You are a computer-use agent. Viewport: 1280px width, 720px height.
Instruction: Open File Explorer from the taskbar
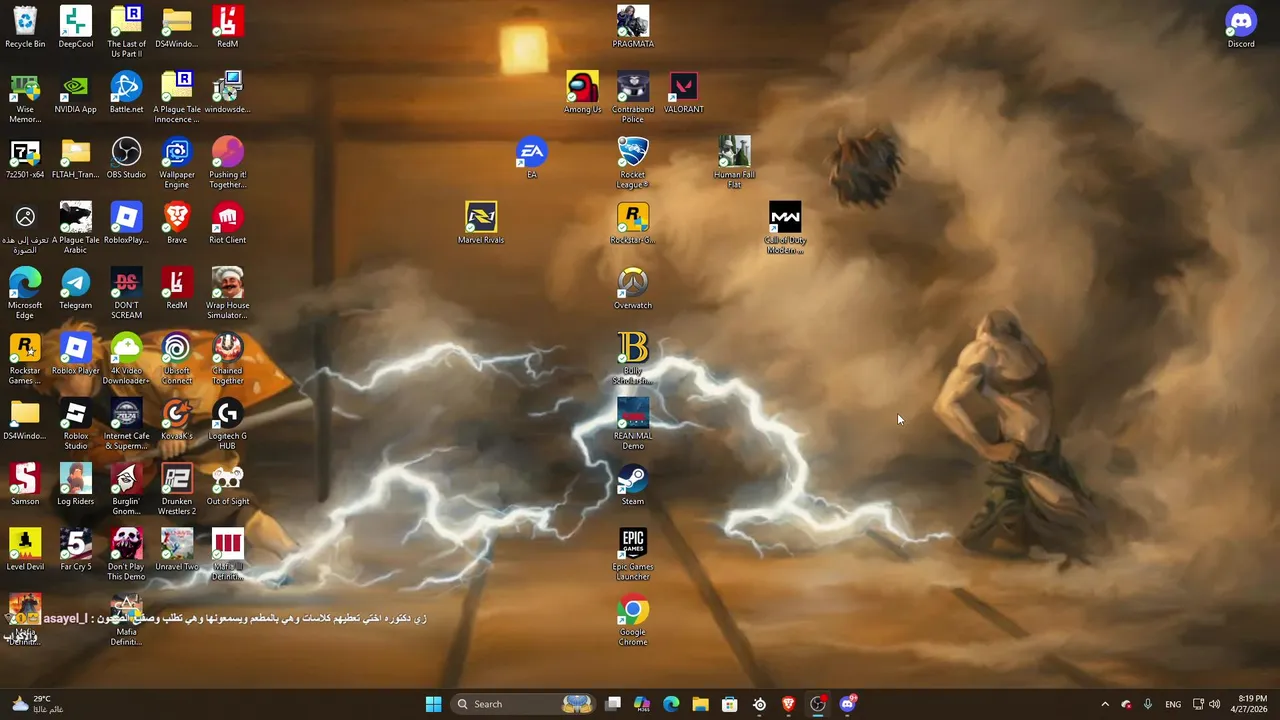[700, 704]
